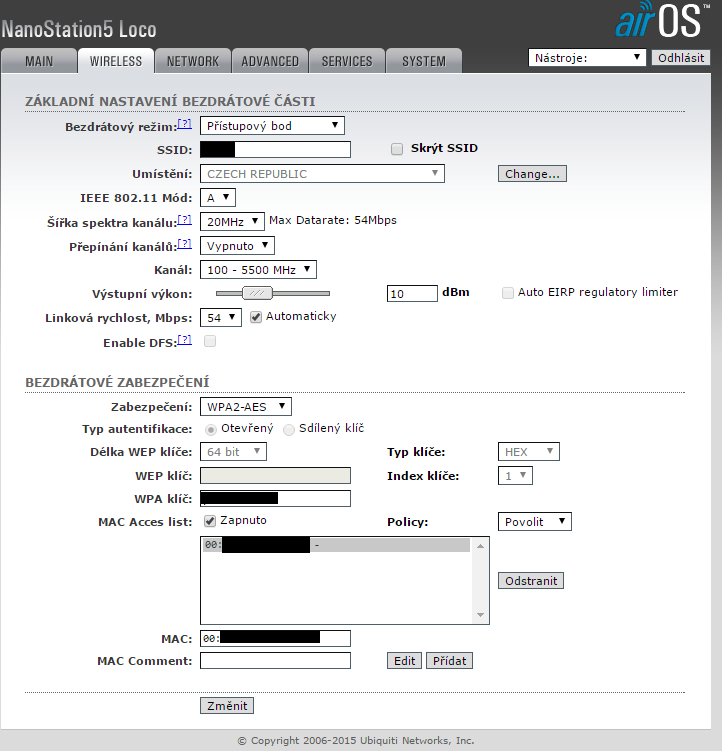Click the Výstupní výkon slider handle

point(257,293)
